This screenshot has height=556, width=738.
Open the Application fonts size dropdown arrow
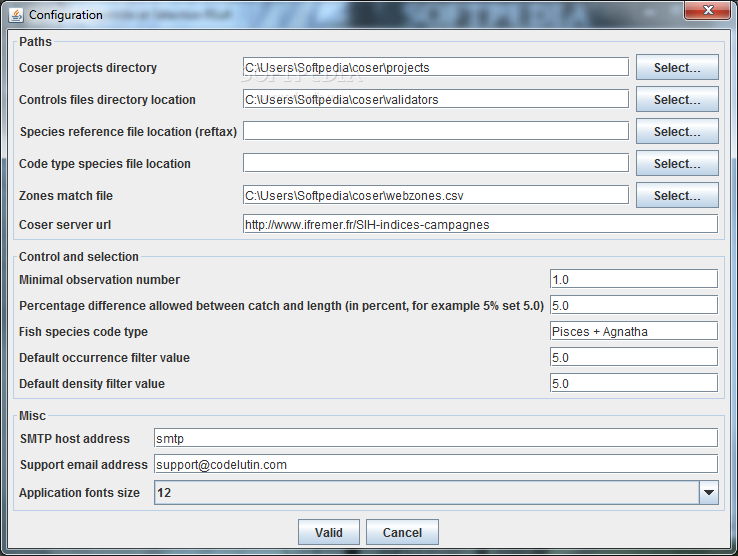708,492
